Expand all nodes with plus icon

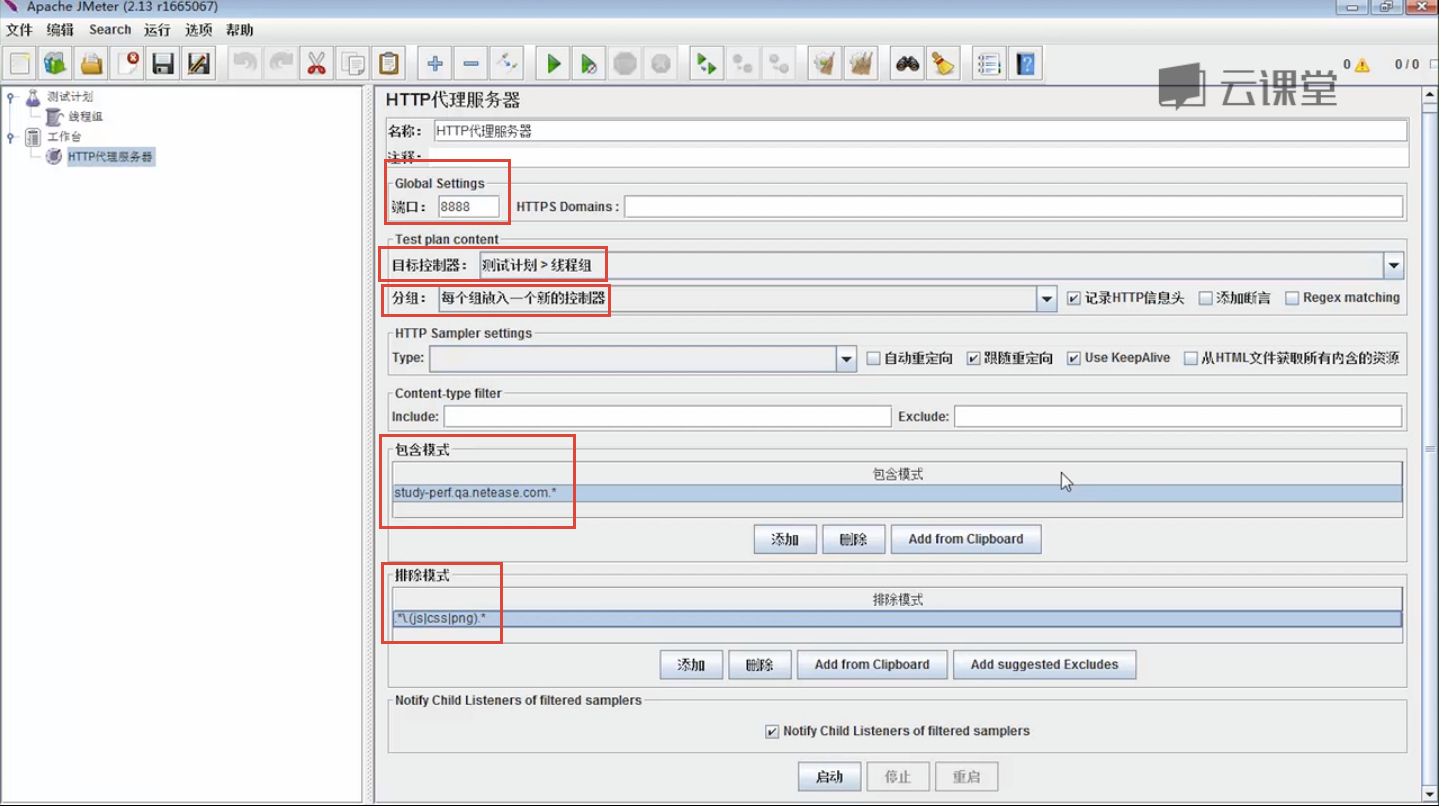click(x=435, y=64)
